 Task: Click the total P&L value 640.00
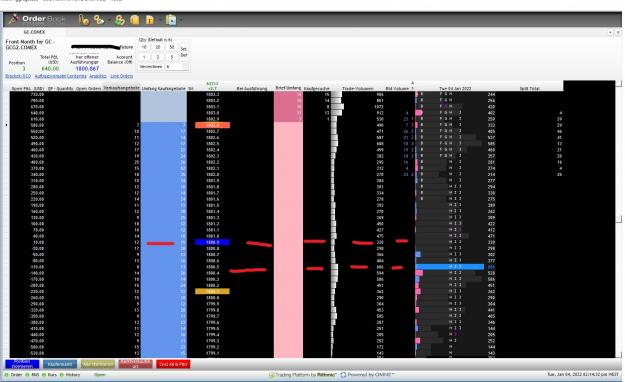50,69
